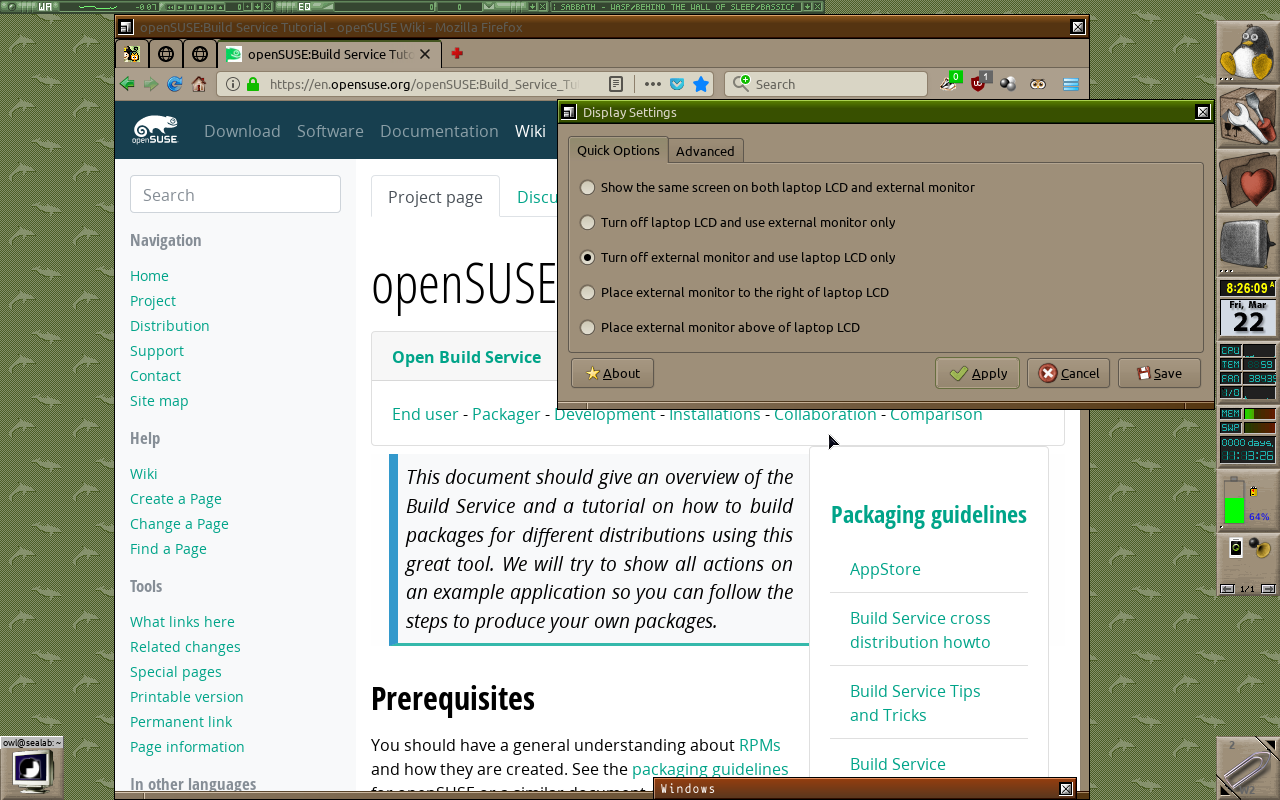
Task: Open the Firefox hamburger menu
Action: coord(1071,84)
